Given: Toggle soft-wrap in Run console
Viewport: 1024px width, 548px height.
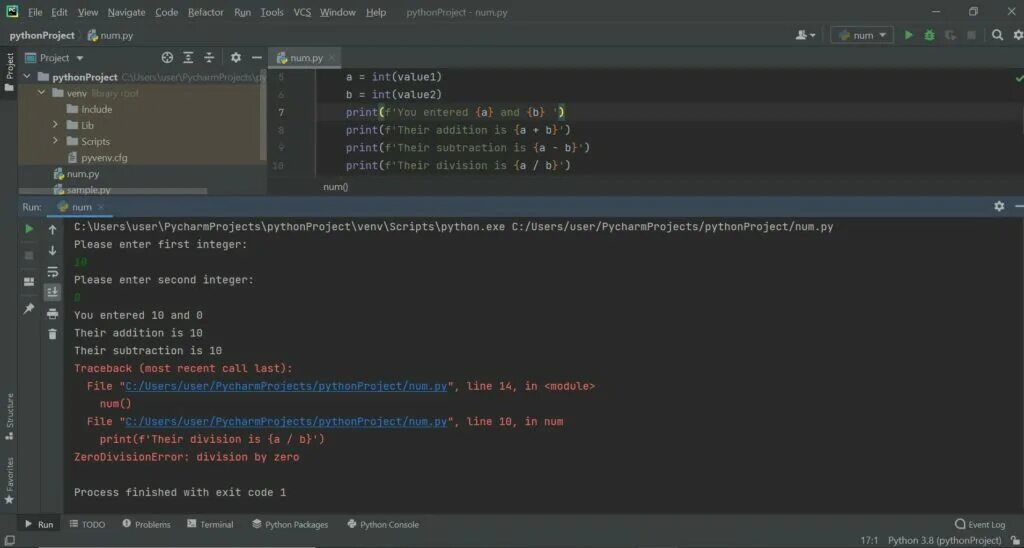Looking at the screenshot, I should pyautogui.click(x=53, y=272).
